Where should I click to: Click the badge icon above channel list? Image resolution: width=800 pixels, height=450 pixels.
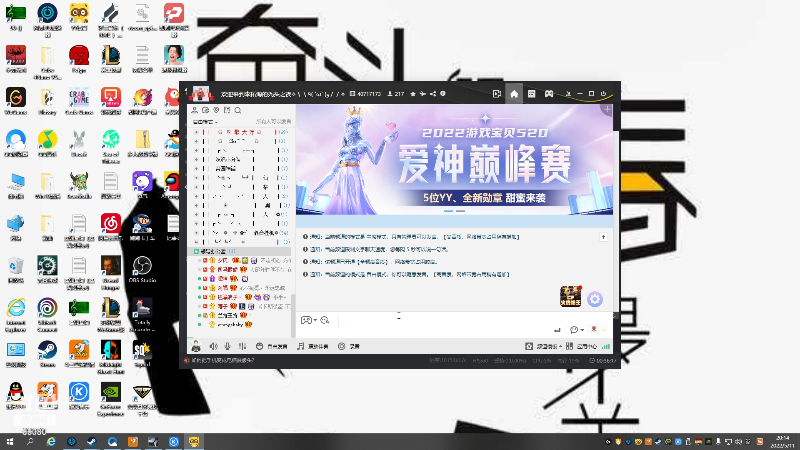216,110
